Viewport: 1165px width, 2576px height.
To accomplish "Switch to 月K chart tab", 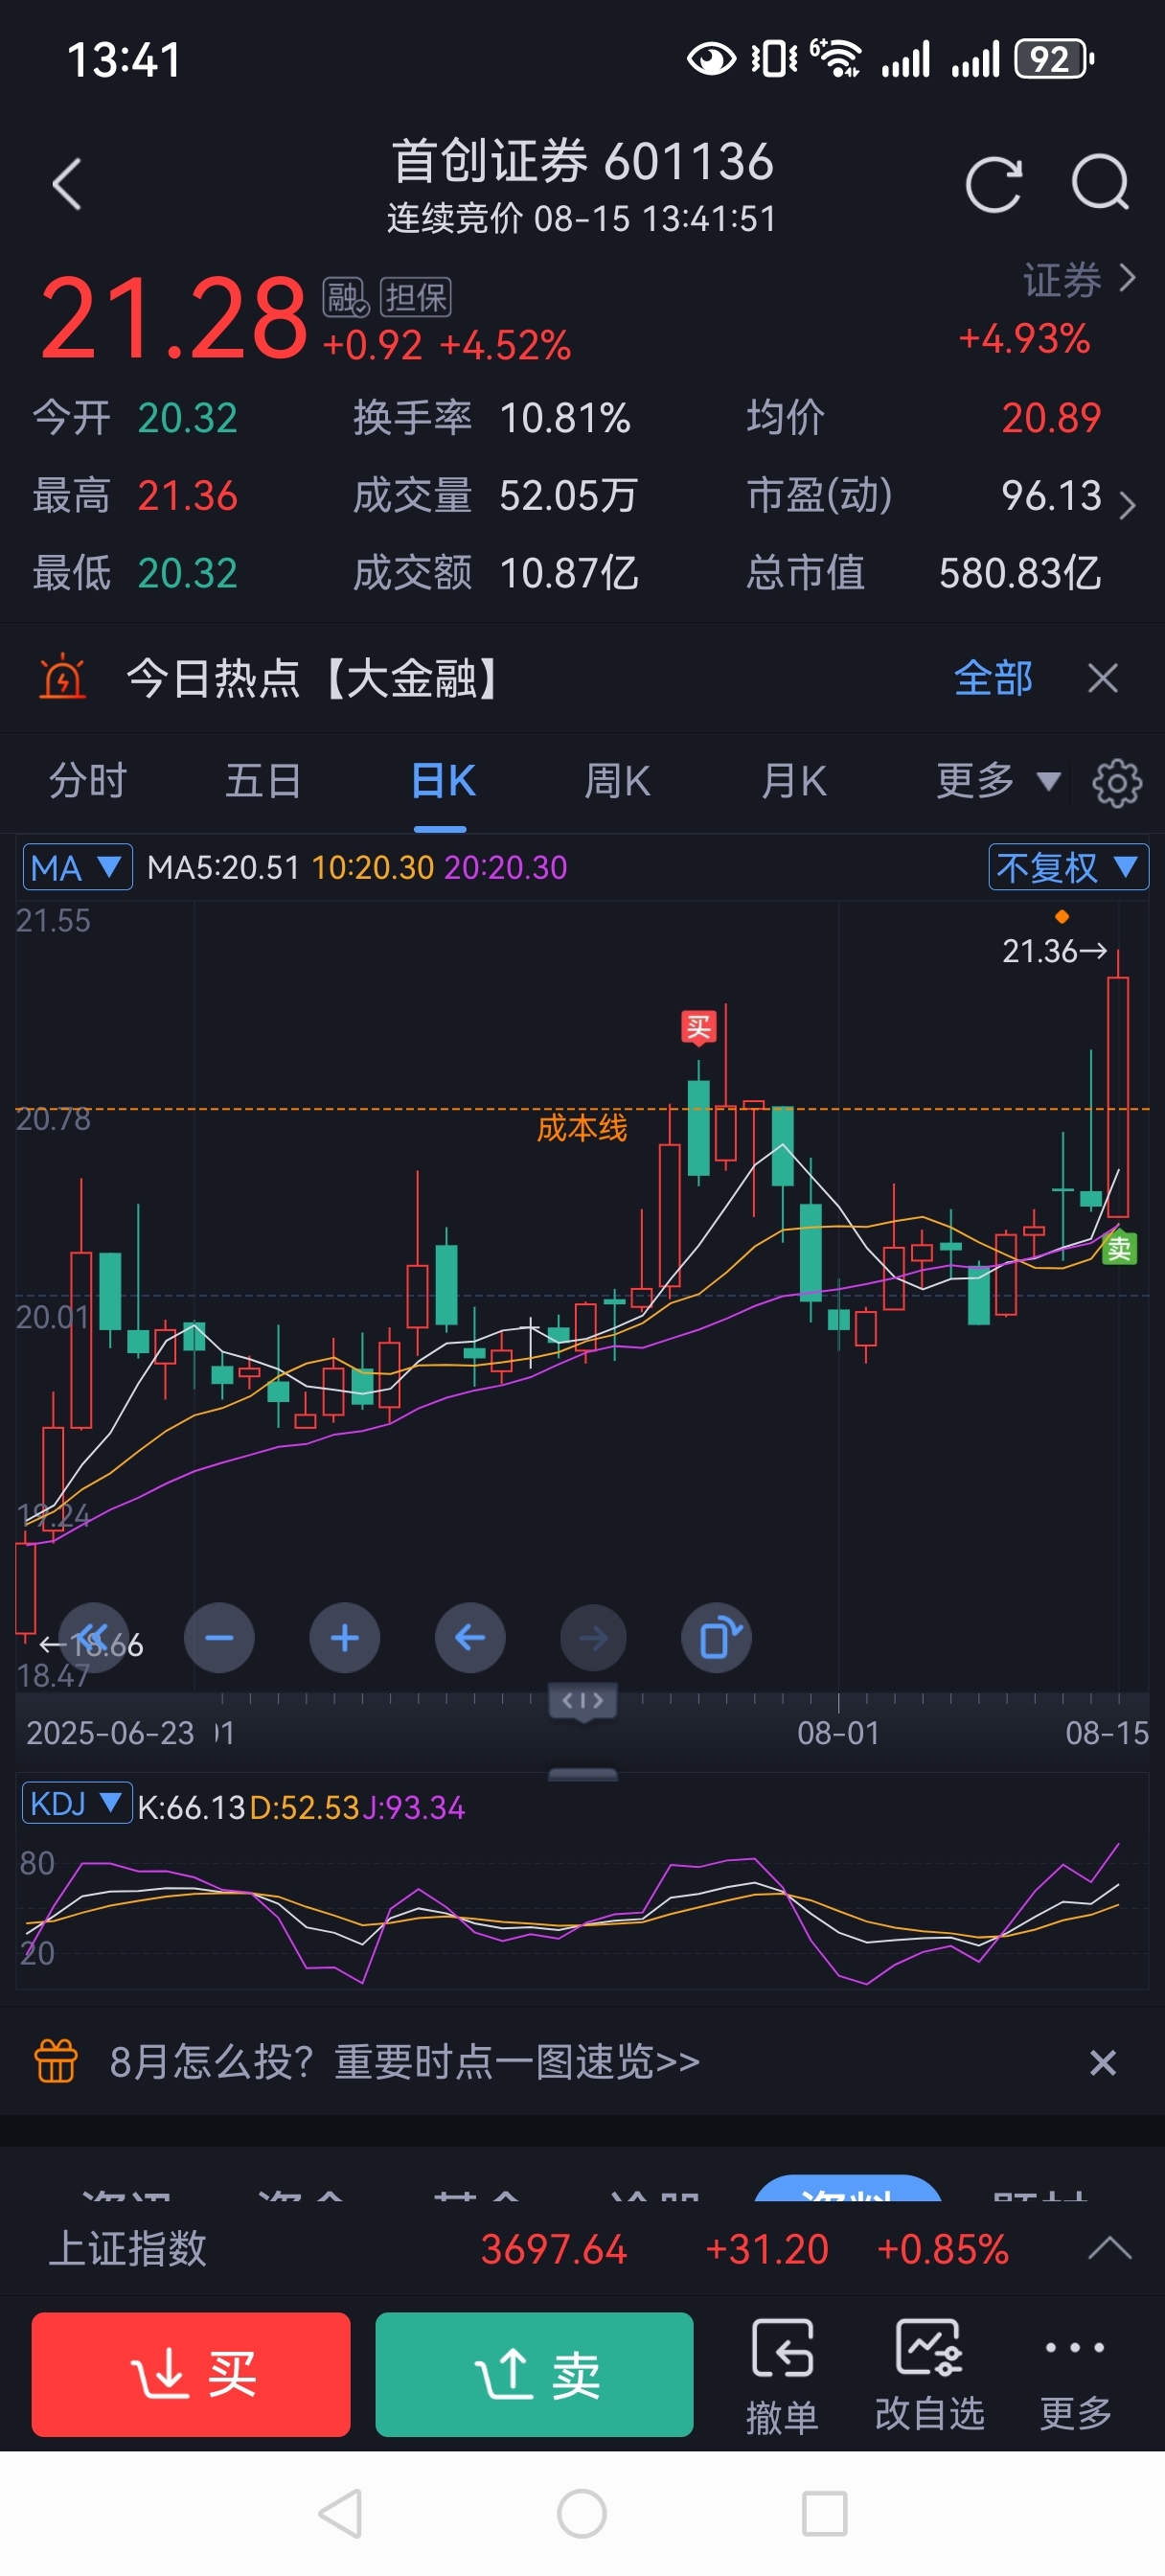I will pos(793,781).
